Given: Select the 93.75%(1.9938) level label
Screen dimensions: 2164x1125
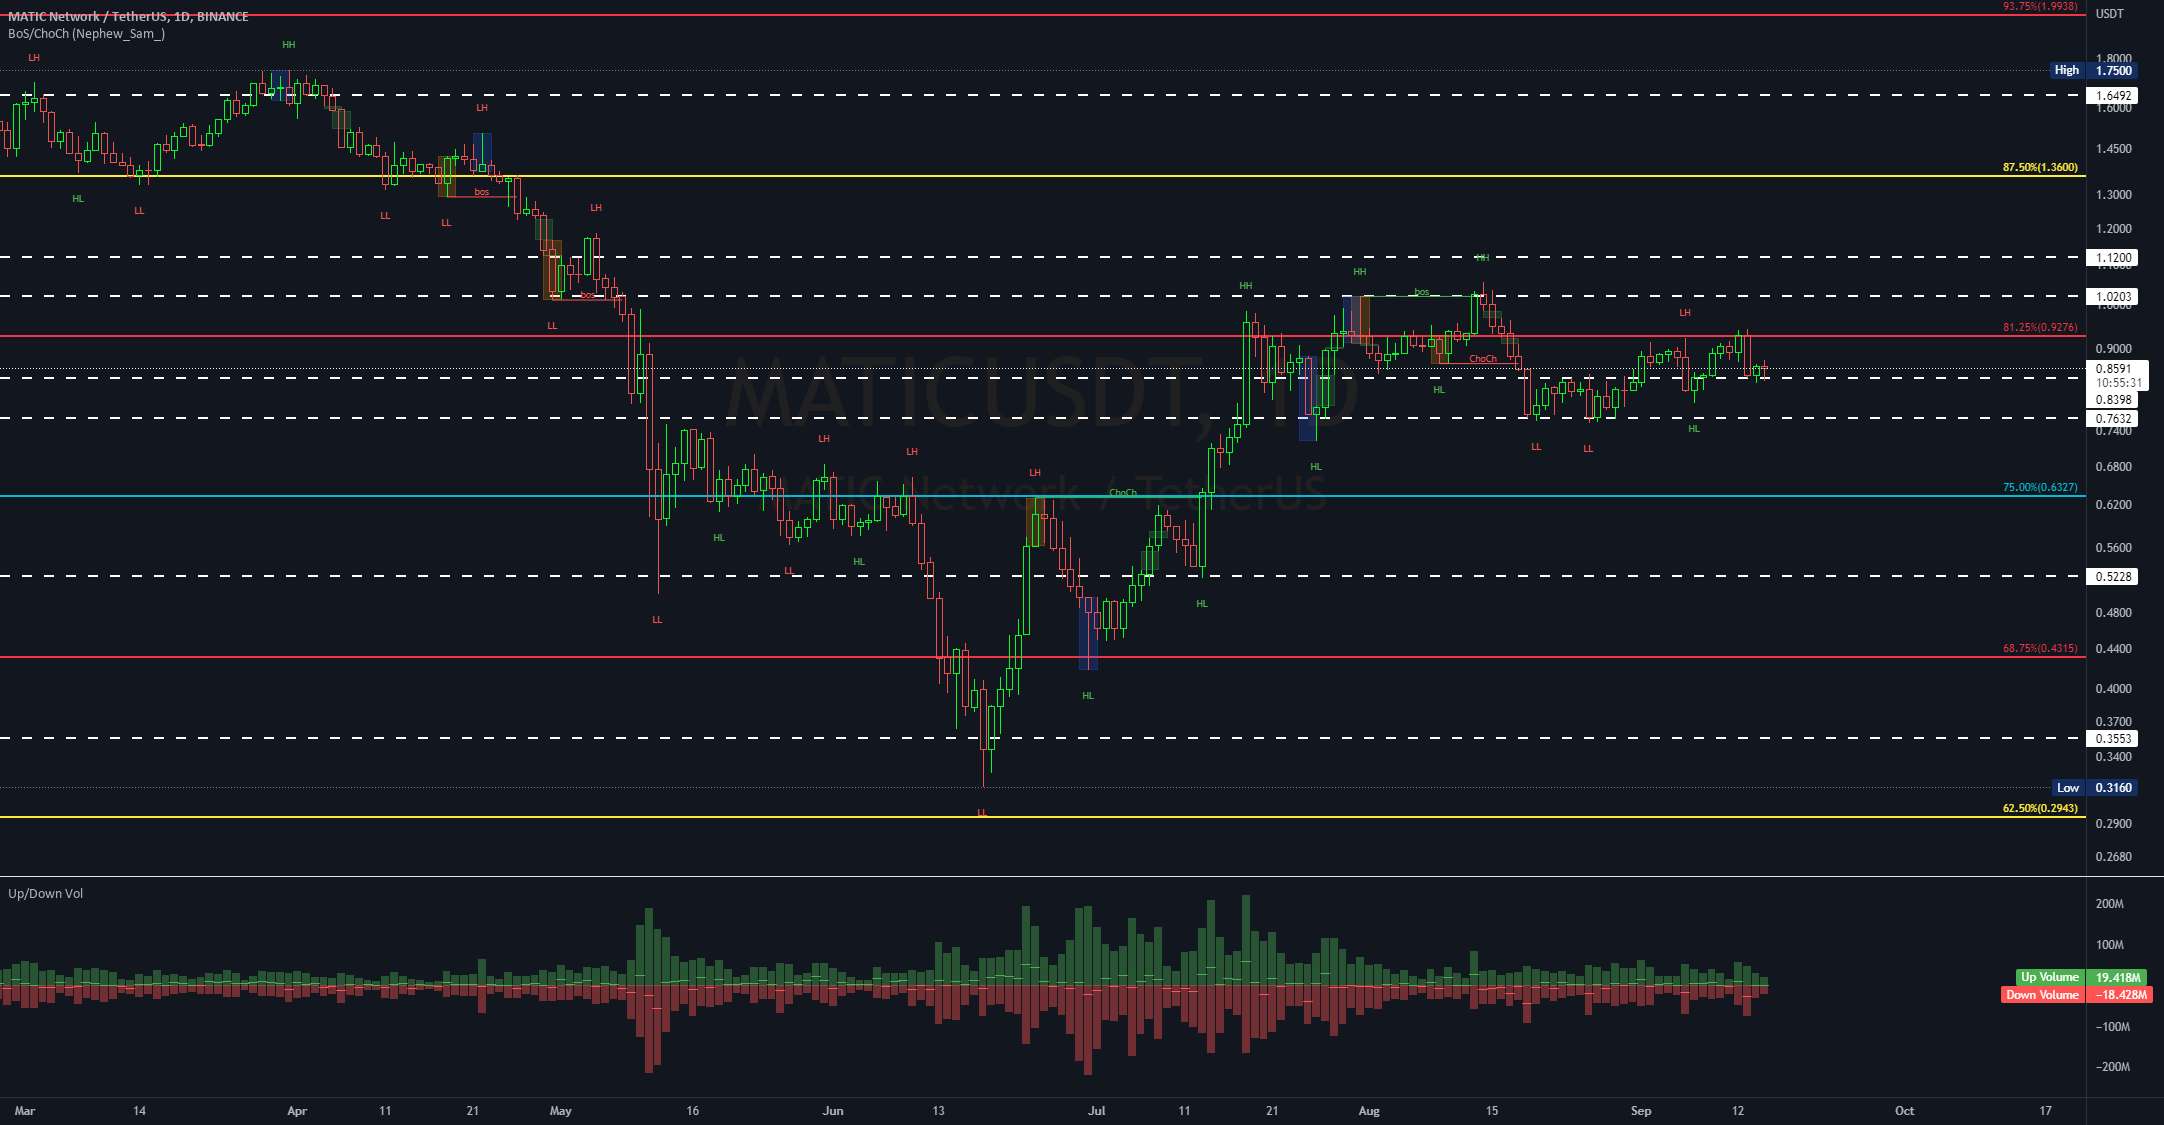Looking at the screenshot, I should 2040,6.
